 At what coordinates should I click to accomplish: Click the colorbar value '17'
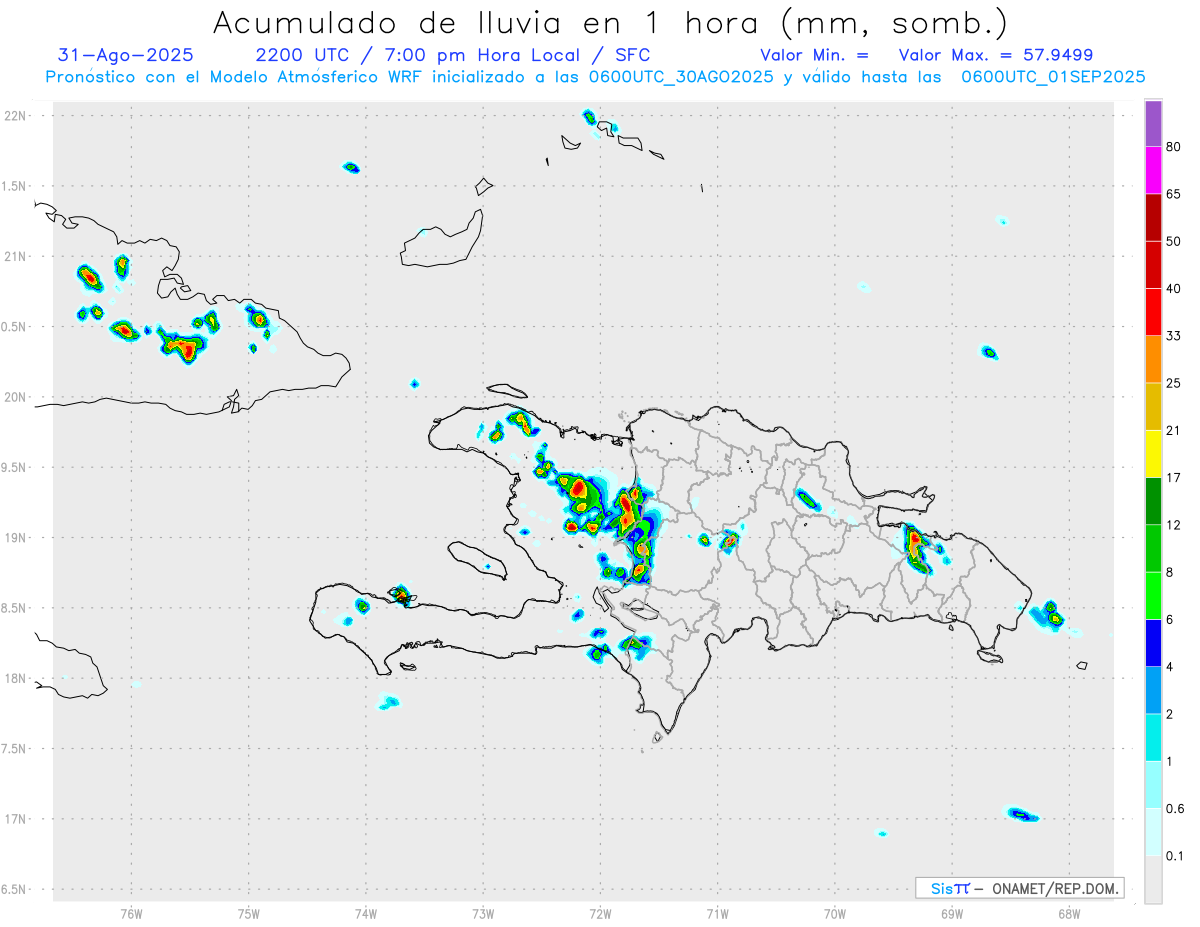click(x=1174, y=478)
